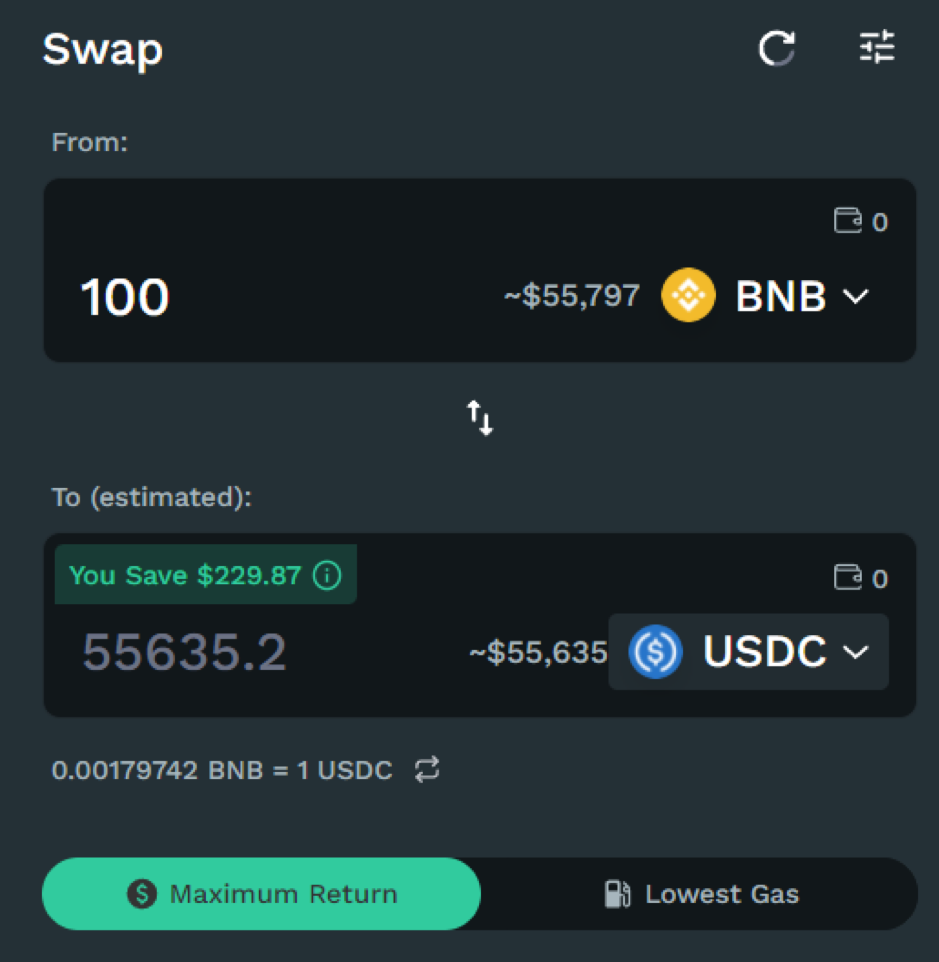
Task: Open the swap settings sliders icon
Action: [877, 48]
